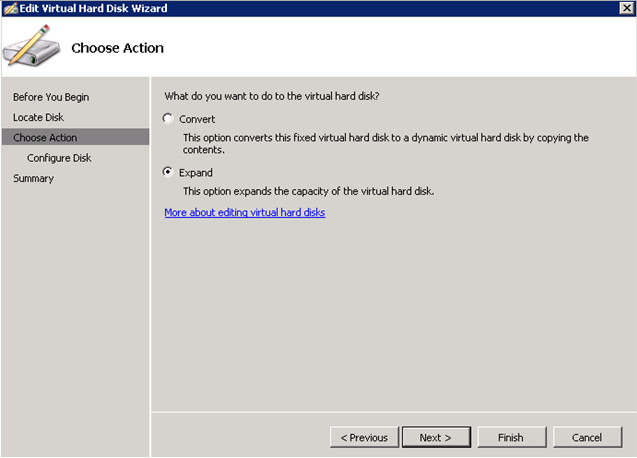This screenshot has height=458, width=637.
Task: Click the wizard icon in the title bar
Action: click(10, 9)
